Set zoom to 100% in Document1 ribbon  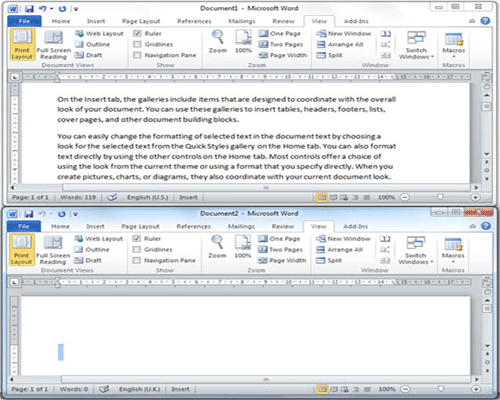click(243, 42)
